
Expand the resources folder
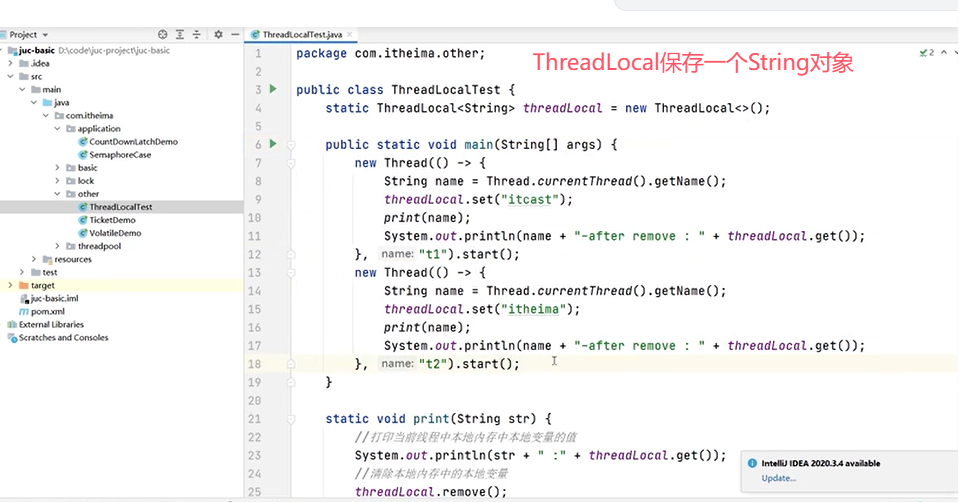click(34, 259)
